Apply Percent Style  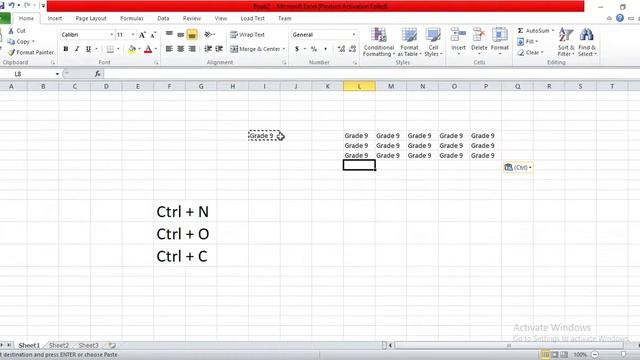[313, 49]
